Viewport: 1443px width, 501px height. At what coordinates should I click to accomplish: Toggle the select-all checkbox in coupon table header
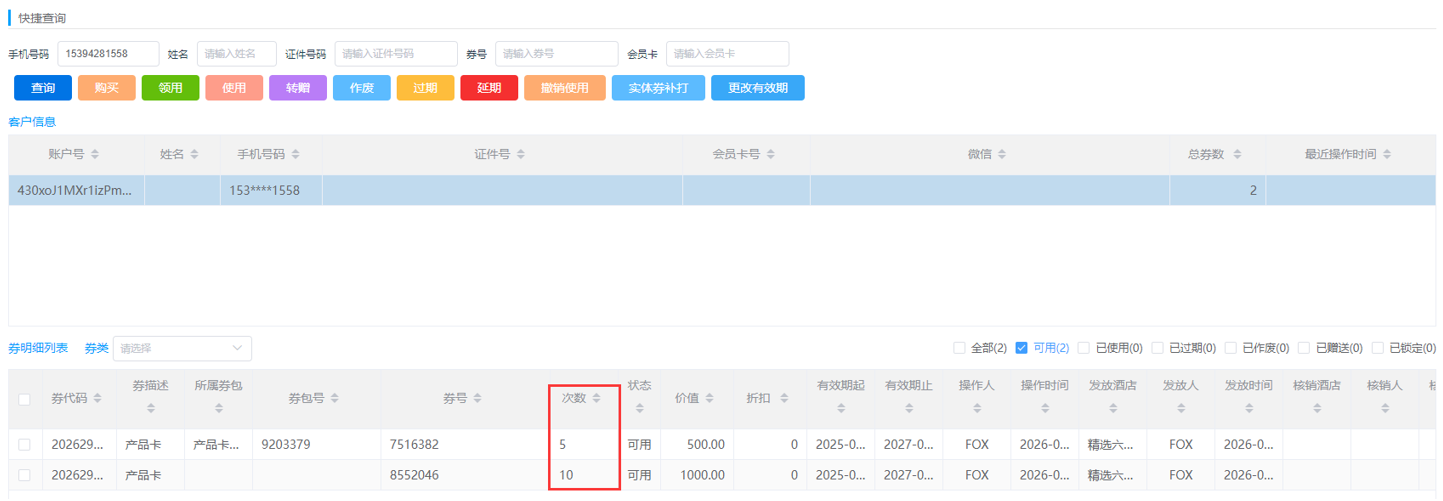click(x=24, y=399)
